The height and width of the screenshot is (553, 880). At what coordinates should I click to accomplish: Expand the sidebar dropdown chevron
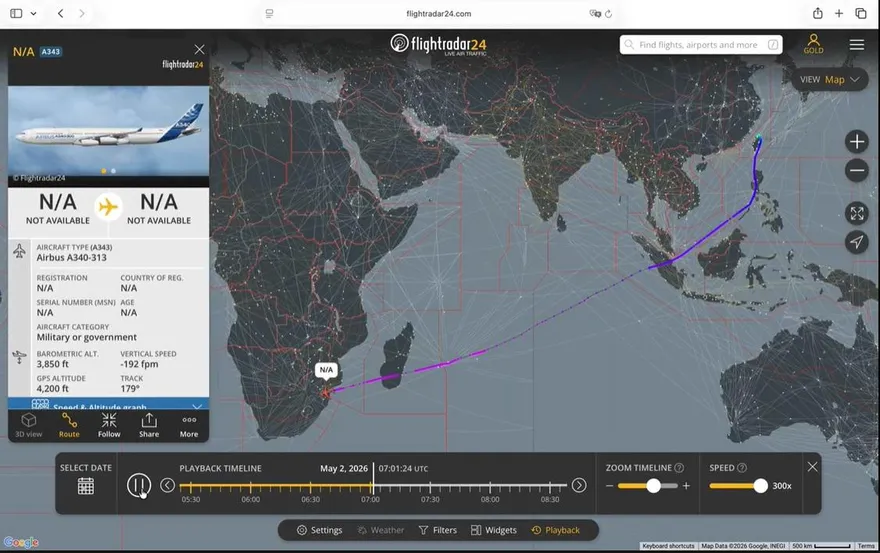coord(34,13)
